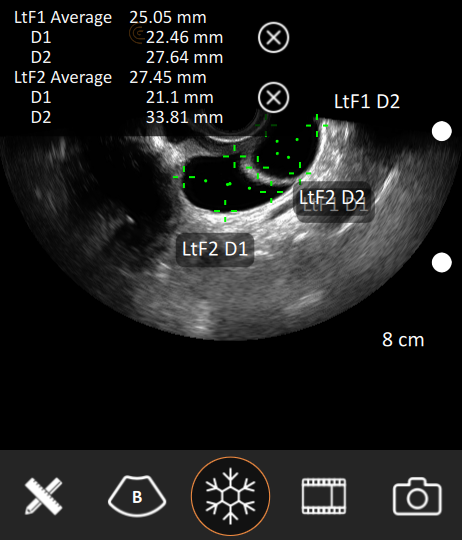Screen dimensions: 462x540
Task: Record a cine clip with film icon
Action: [x=324, y=496]
